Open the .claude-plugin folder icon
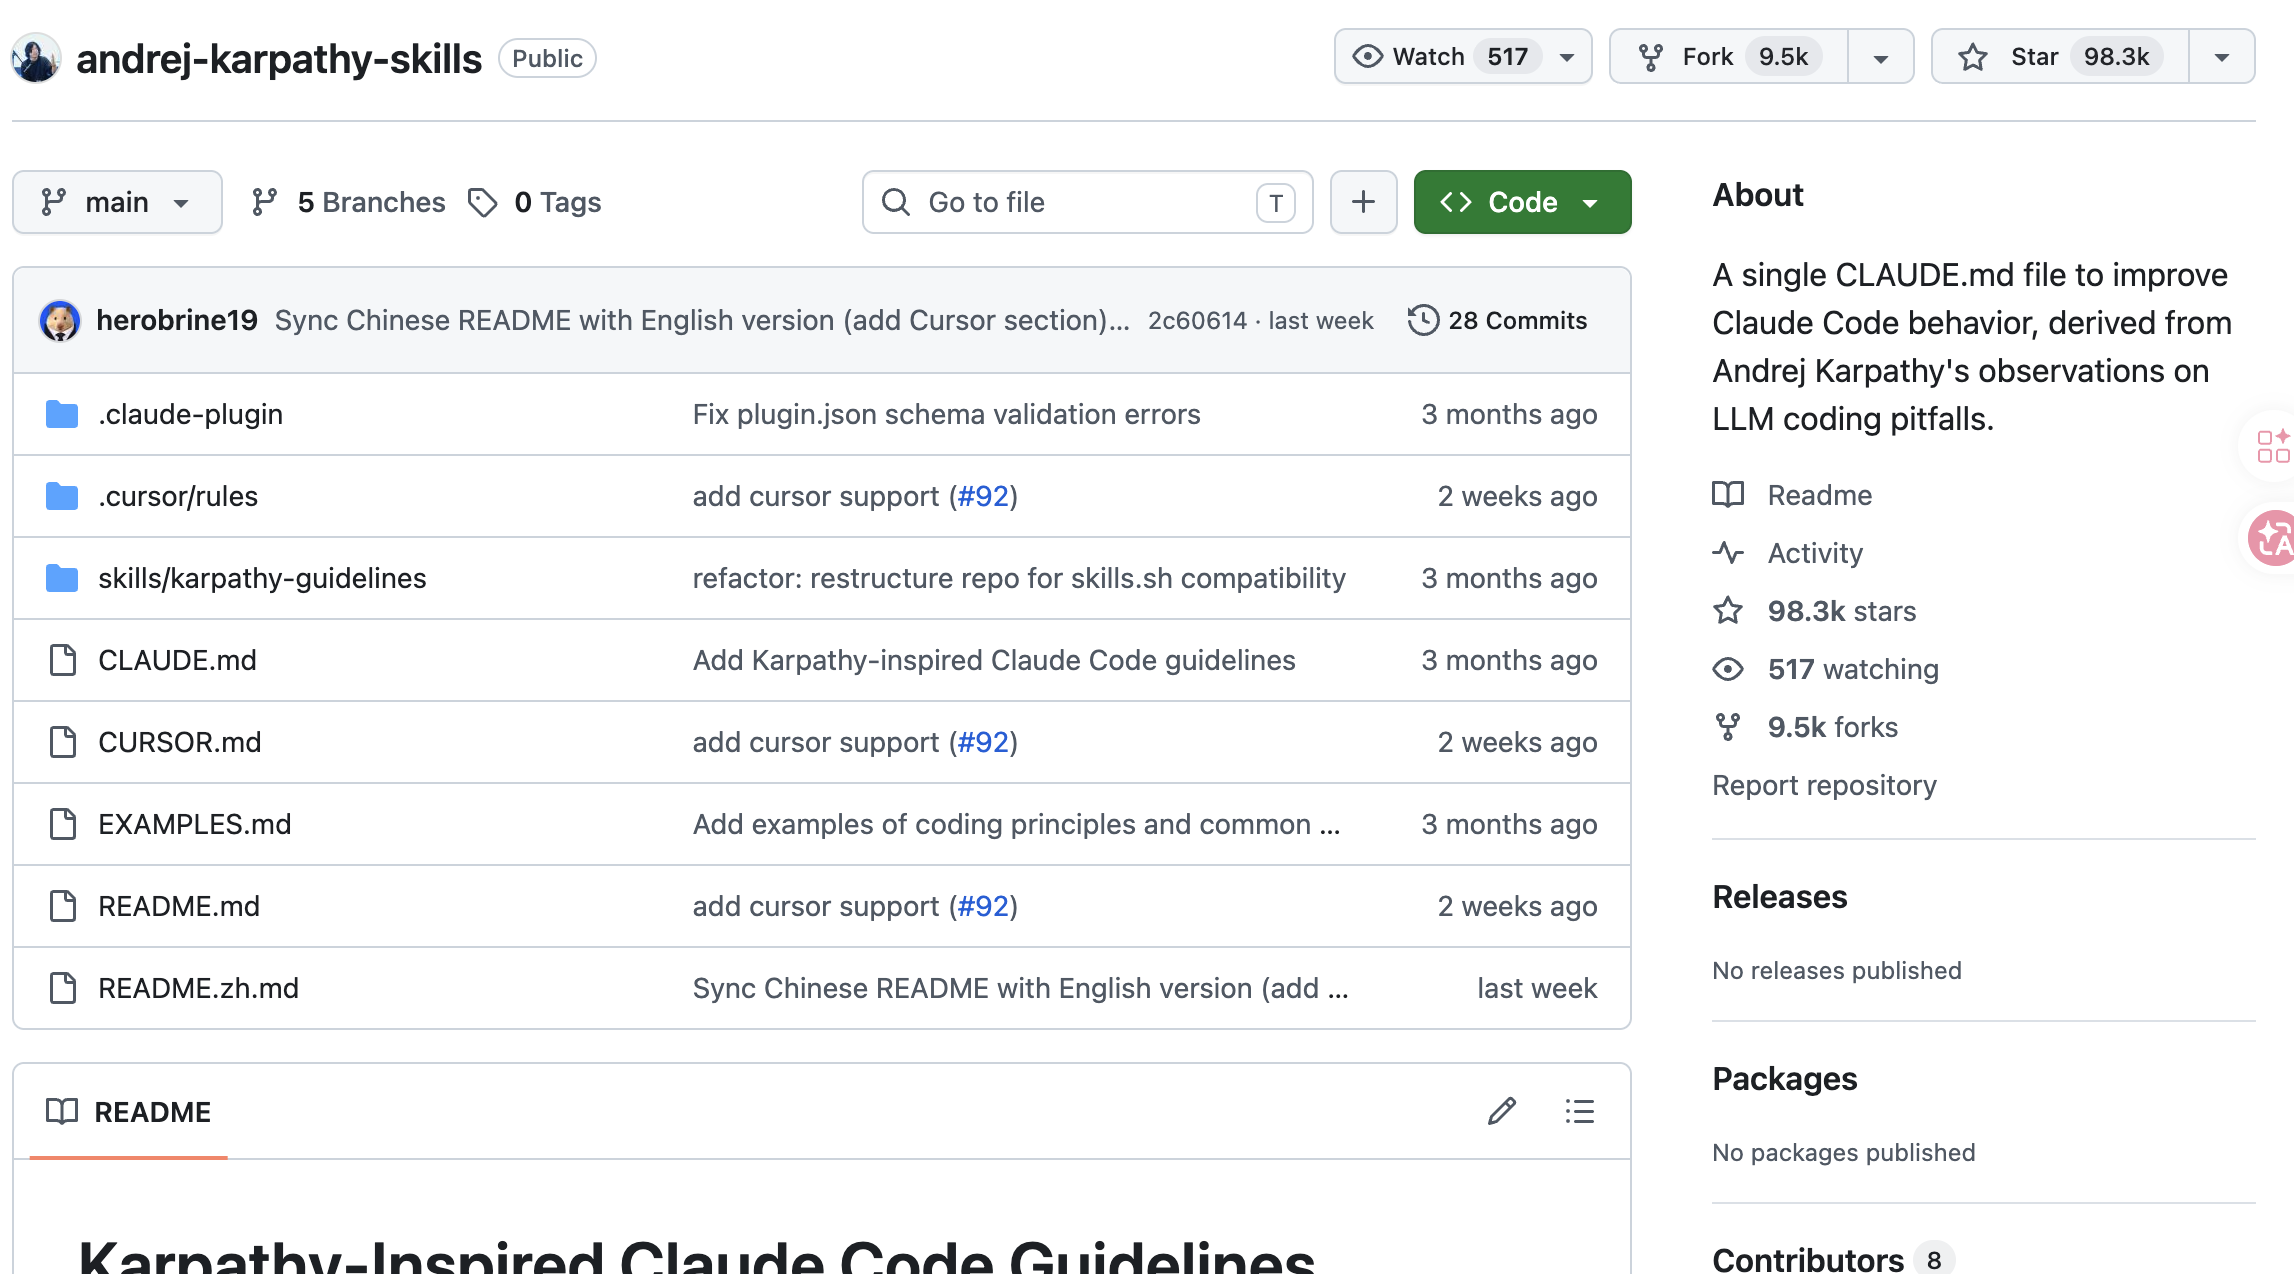The height and width of the screenshot is (1274, 2294). (x=62, y=414)
